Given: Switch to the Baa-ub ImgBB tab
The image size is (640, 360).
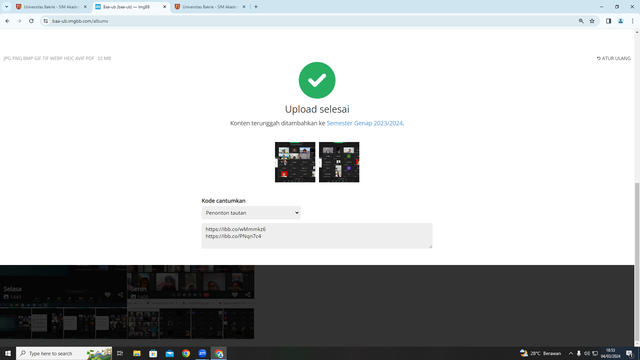Looking at the screenshot, I should (130, 7).
